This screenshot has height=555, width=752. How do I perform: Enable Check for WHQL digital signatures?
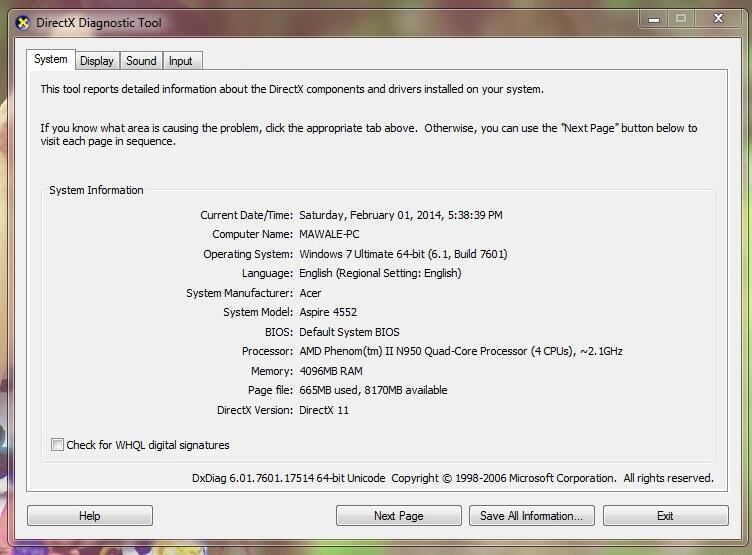[57, 445]
